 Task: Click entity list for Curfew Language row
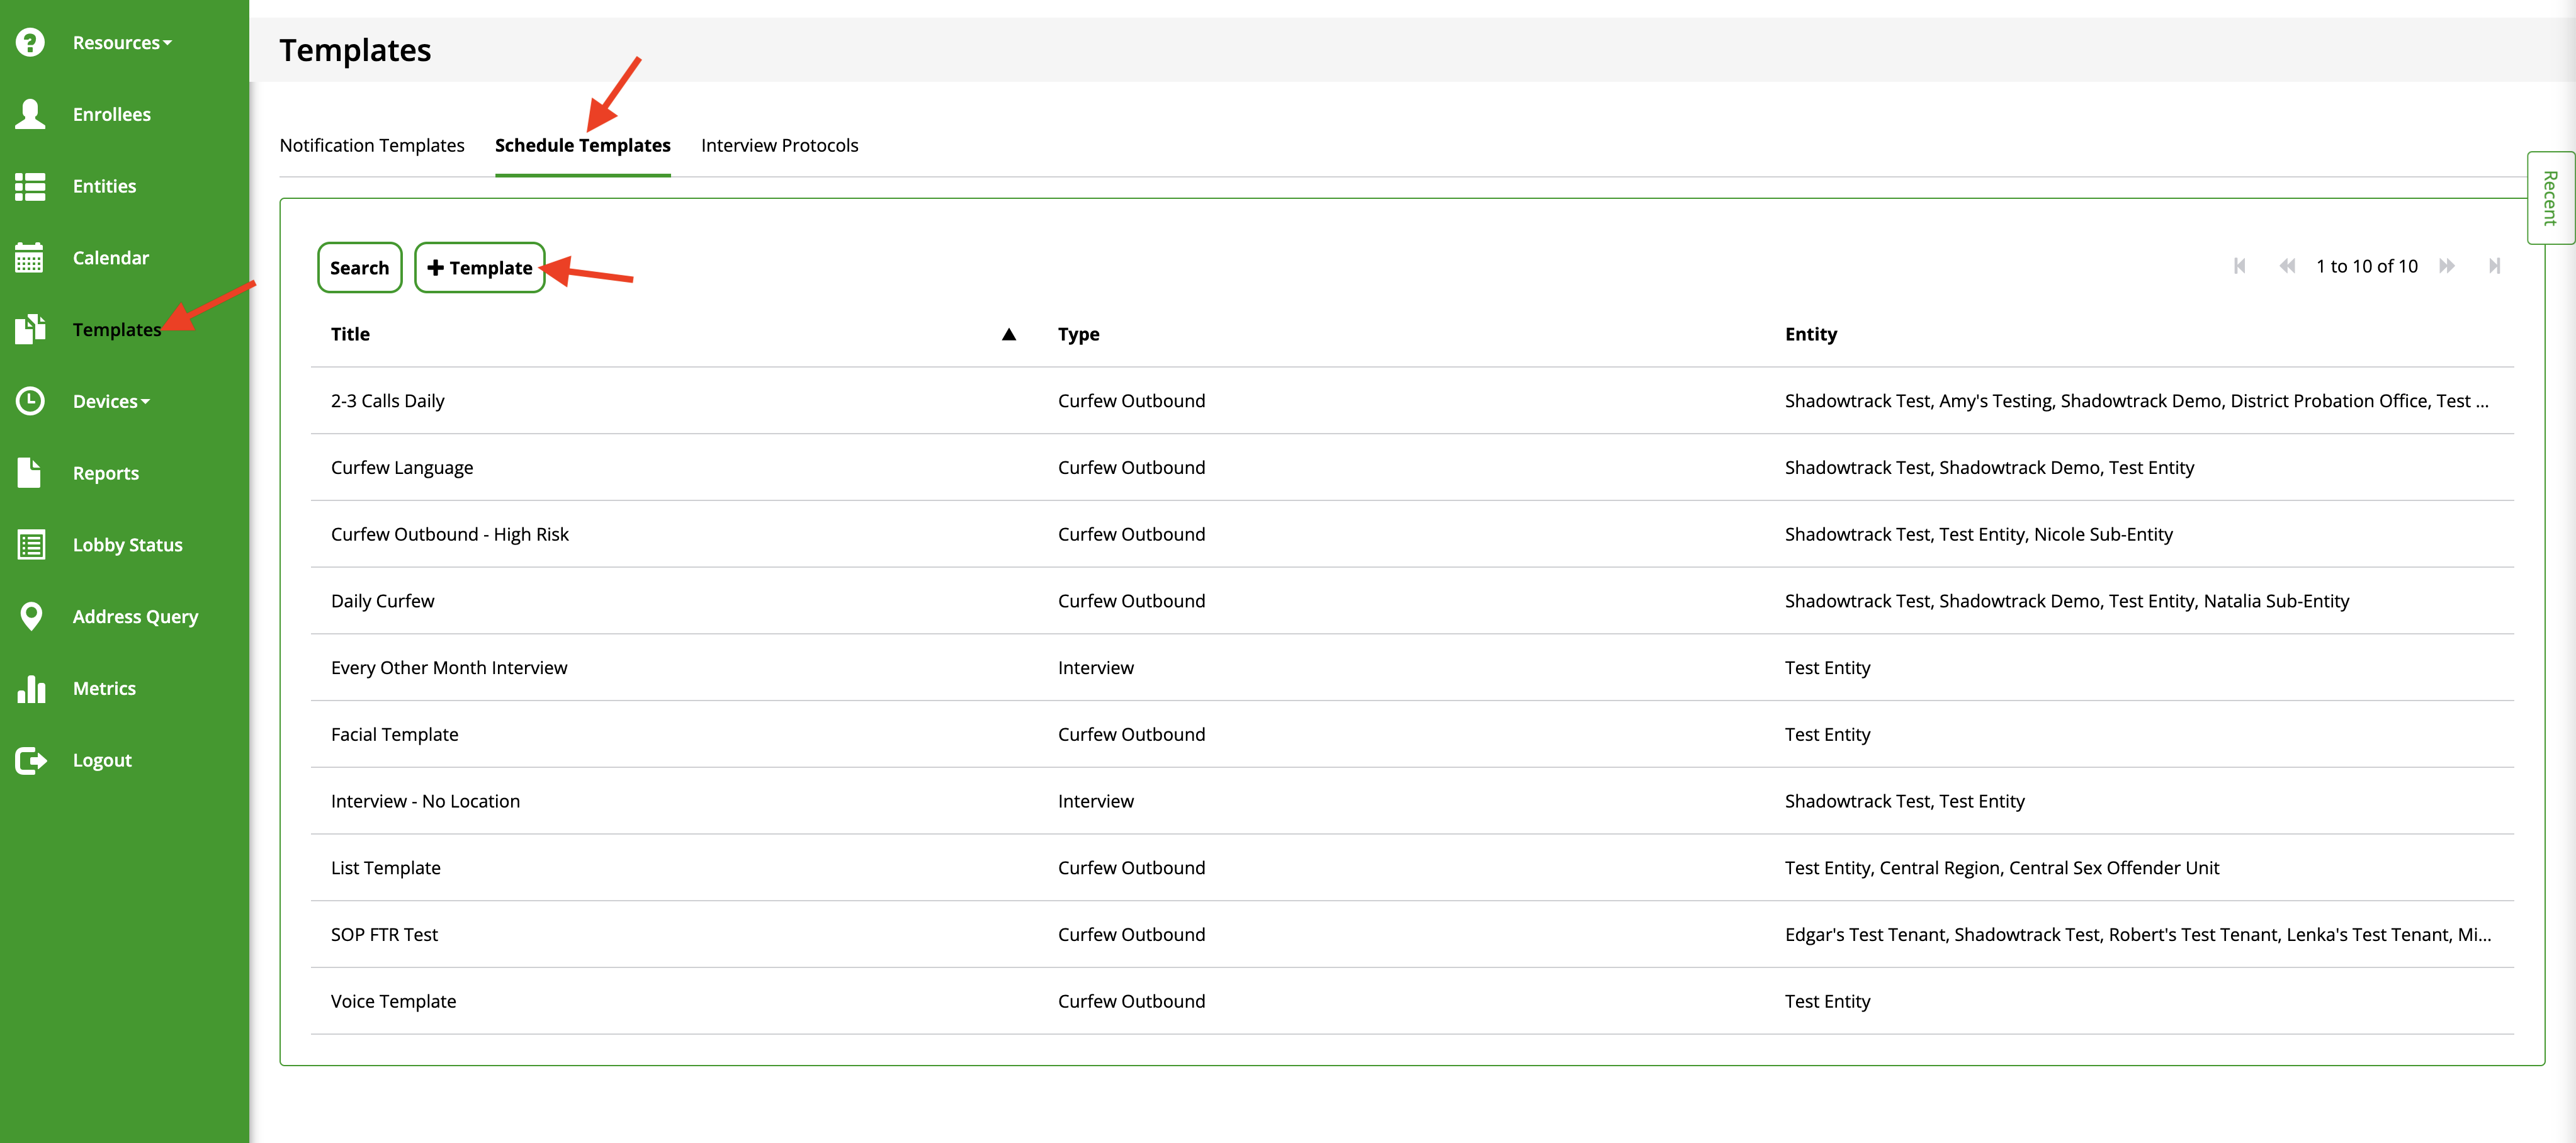coord(1990,468)
